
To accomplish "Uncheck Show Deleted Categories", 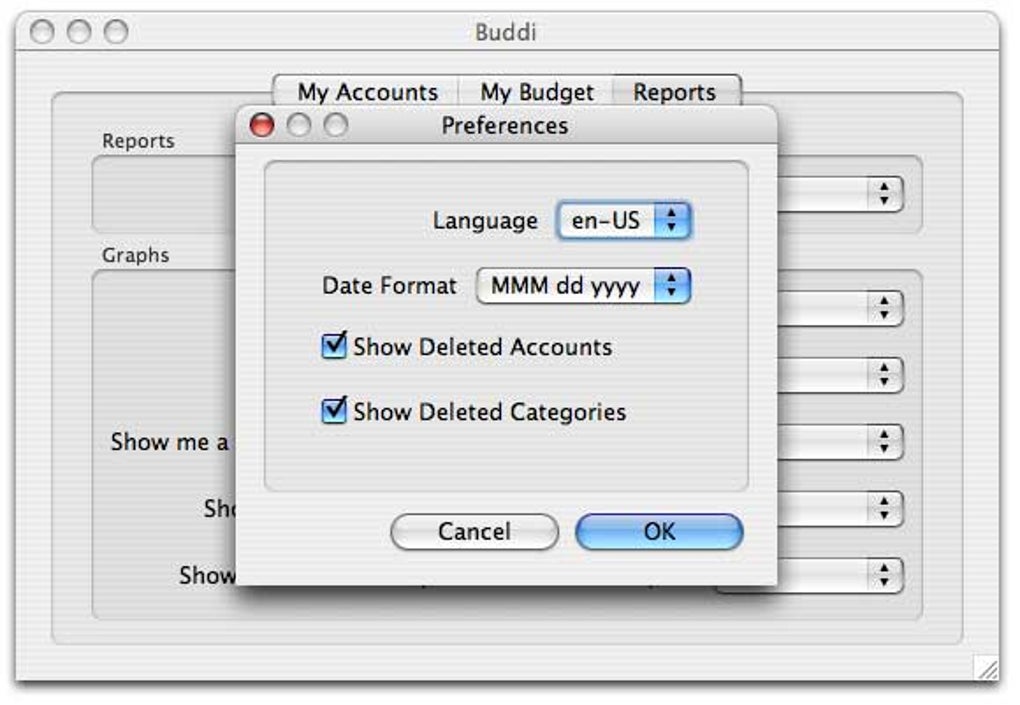I will (x=334, y=411).
